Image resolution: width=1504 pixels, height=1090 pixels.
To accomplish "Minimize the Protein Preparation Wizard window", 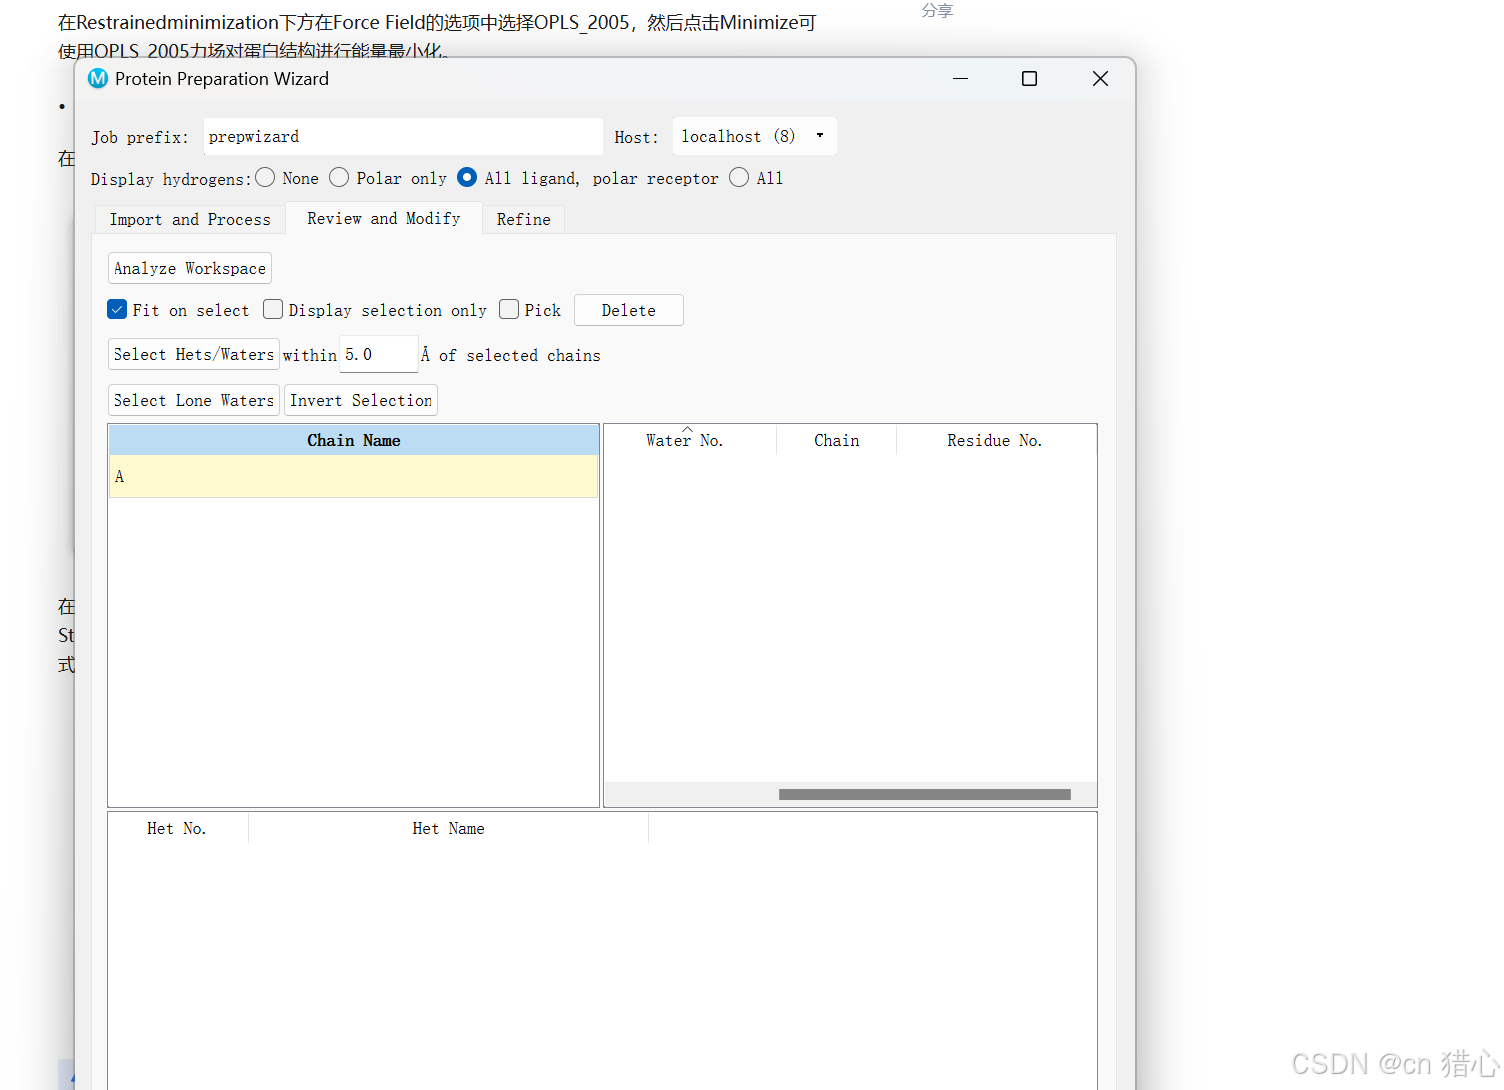I will [960, 78].
